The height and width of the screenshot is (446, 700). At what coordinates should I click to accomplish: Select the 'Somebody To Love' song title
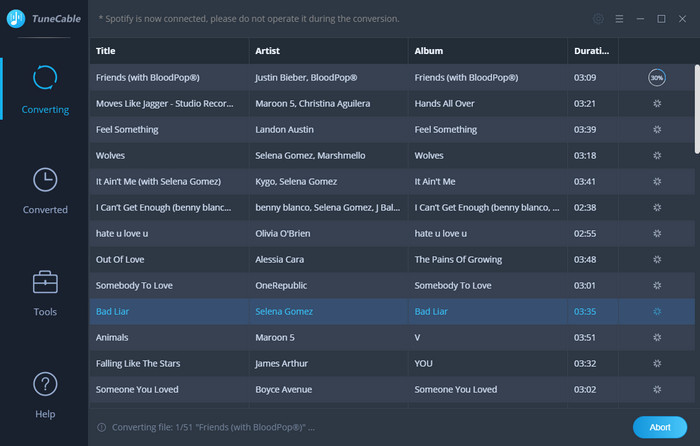[134, 285]
